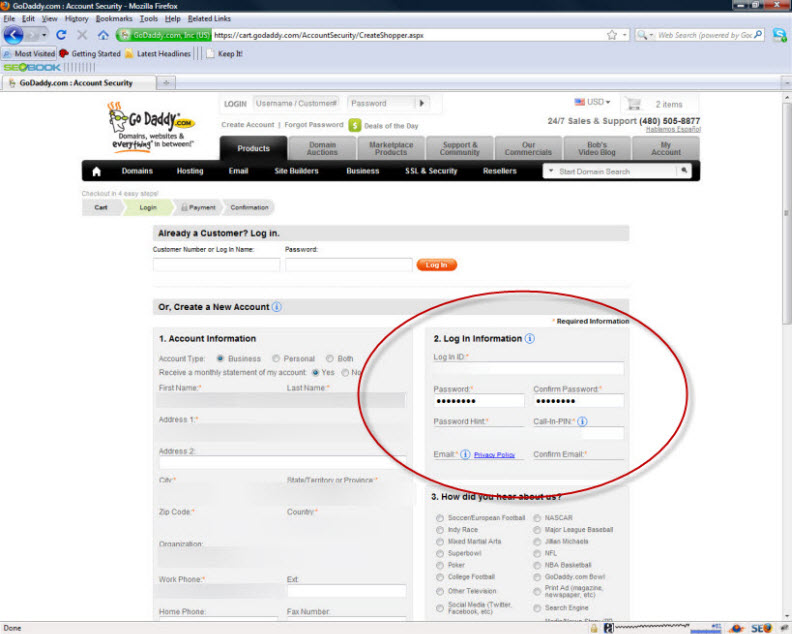
Task: Expand Start Domain Search dropdown arrow
Action: (x=551, y=171)
